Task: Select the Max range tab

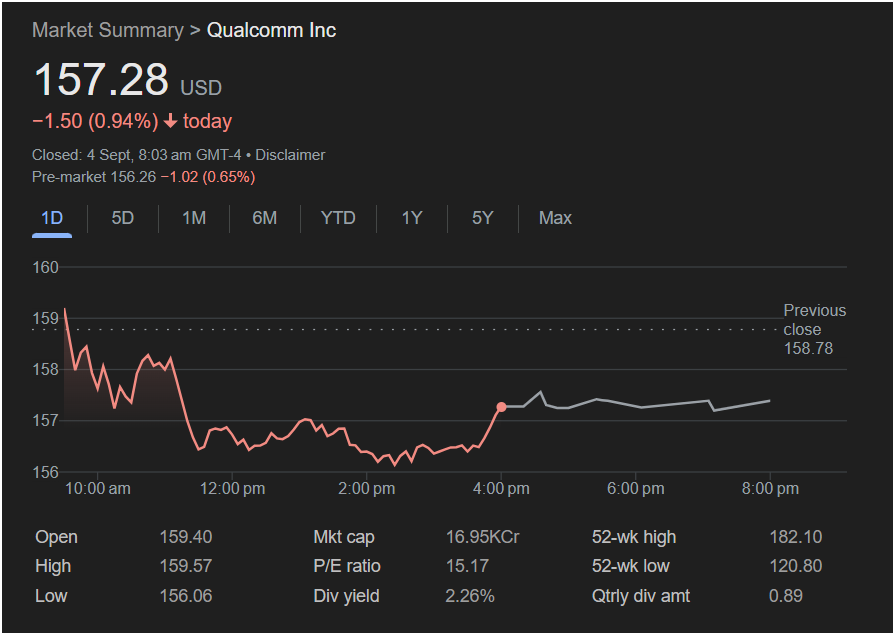Action: point(555,218)
